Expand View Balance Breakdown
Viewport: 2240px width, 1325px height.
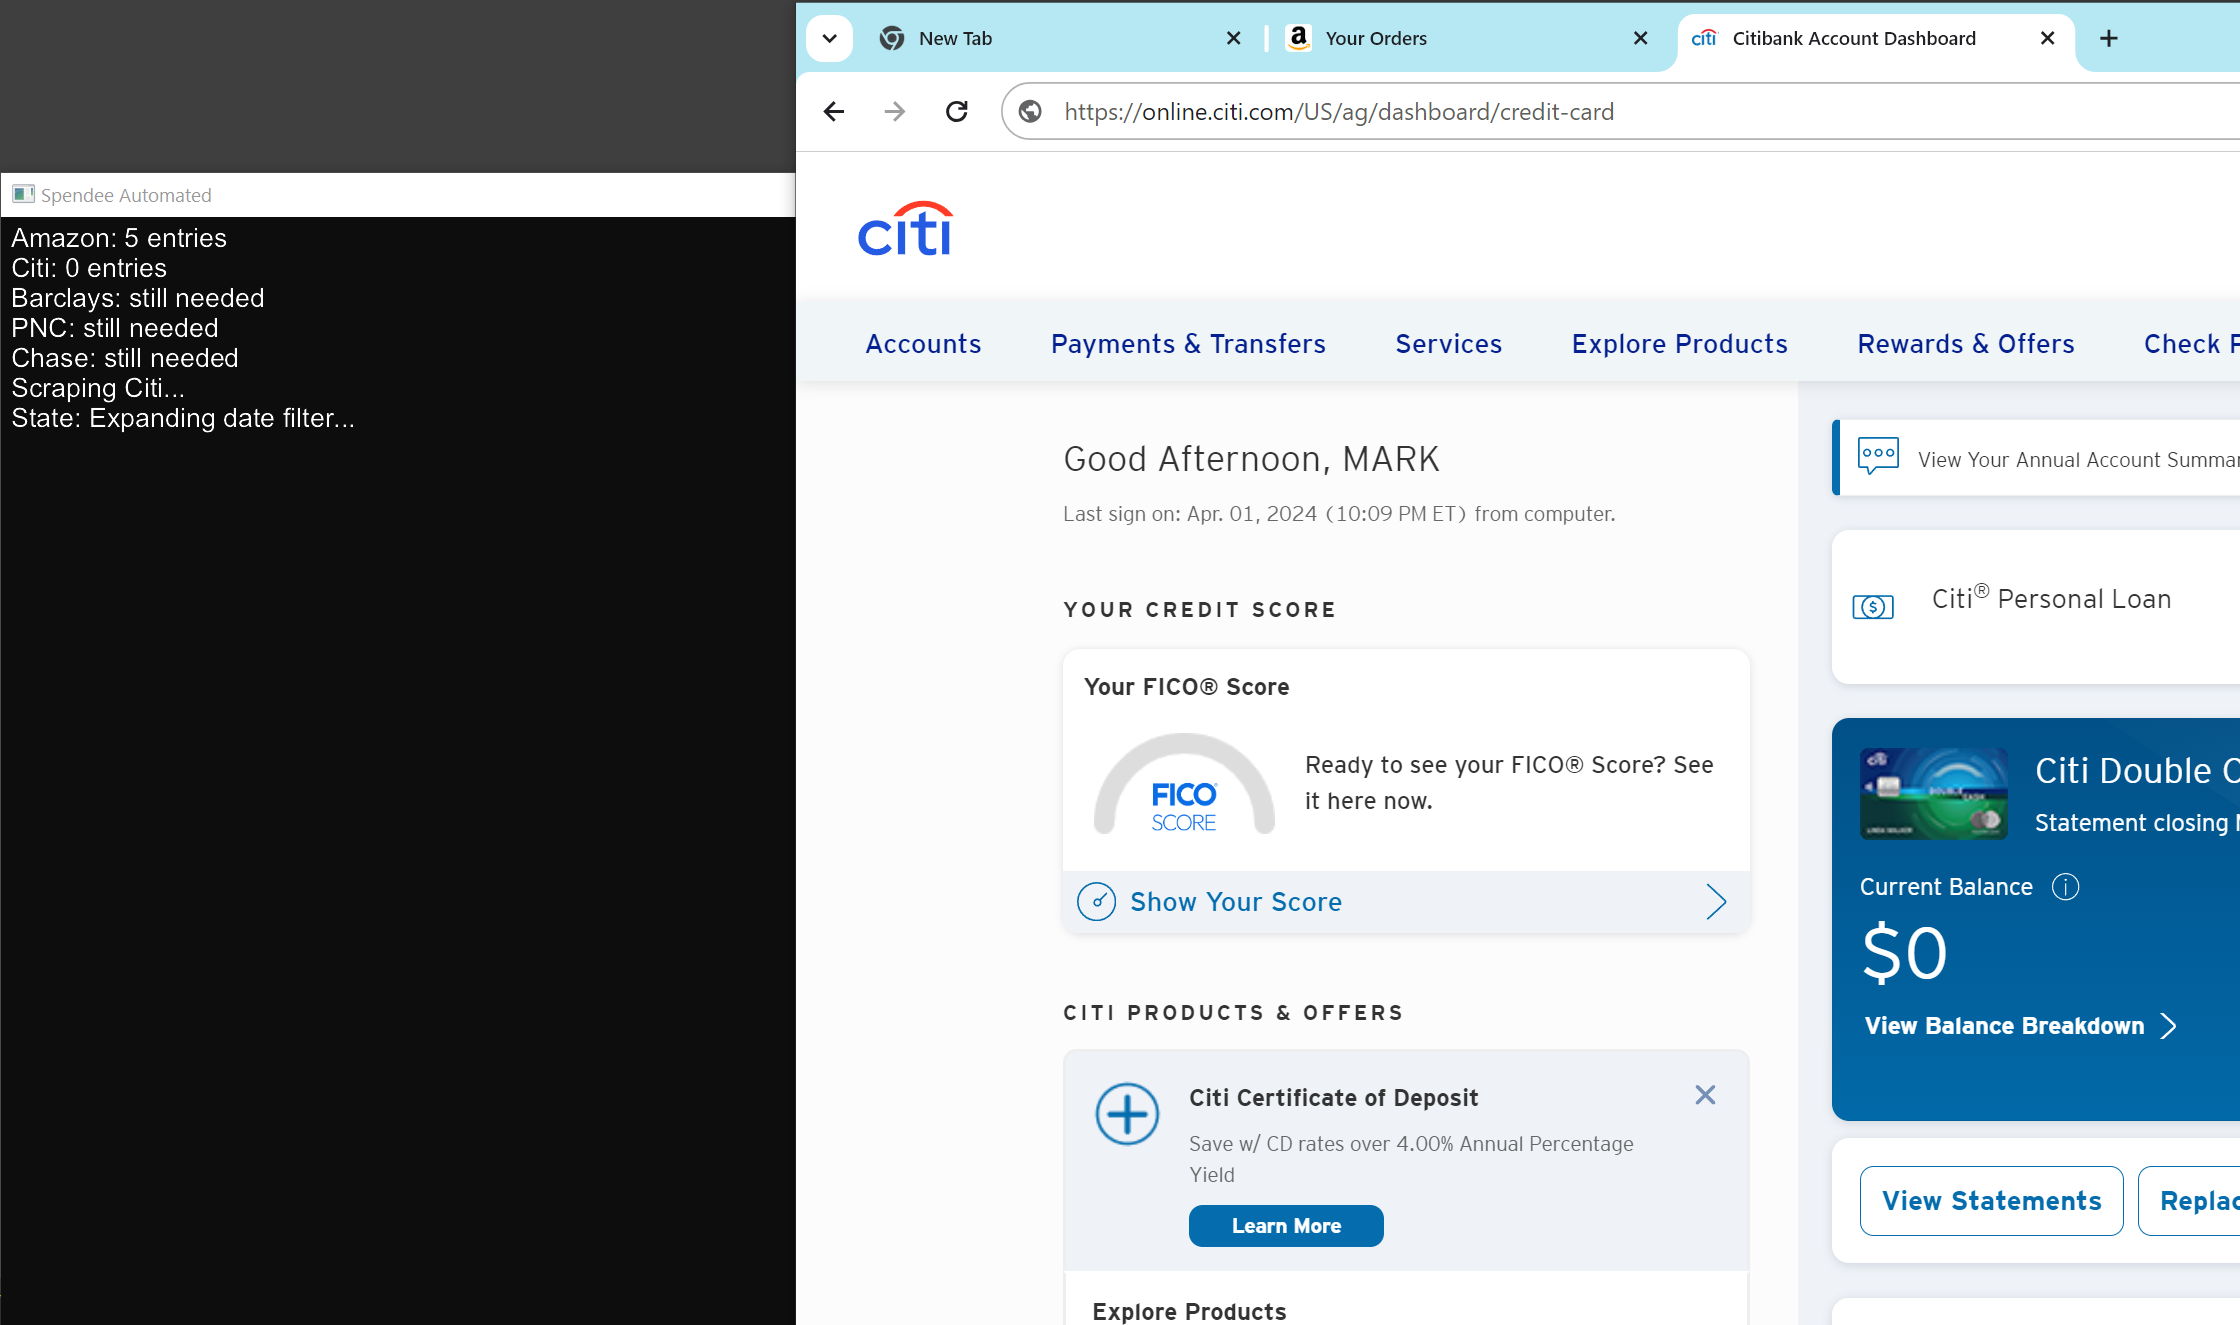click(x=2020, y=1026)
